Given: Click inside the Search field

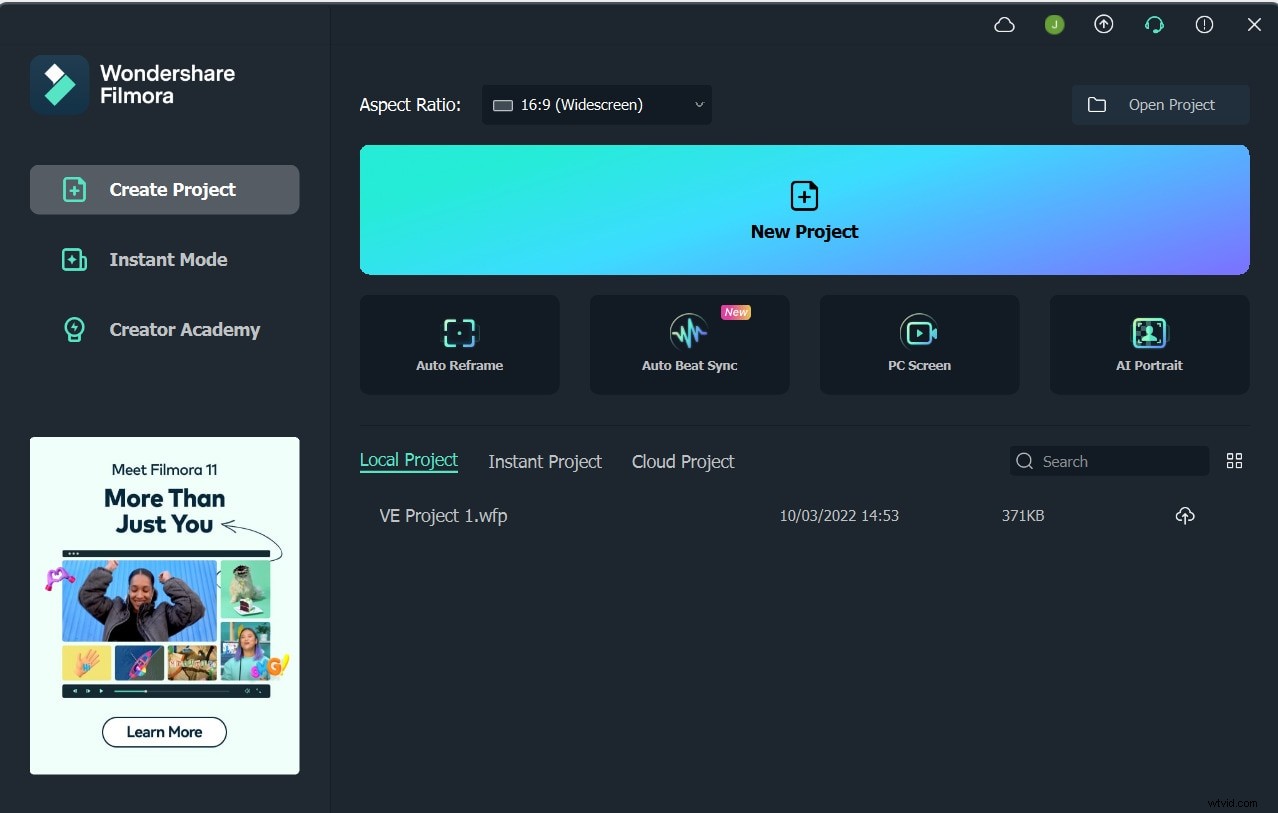Looking at the screenshot, I should tap(1108, 461).
